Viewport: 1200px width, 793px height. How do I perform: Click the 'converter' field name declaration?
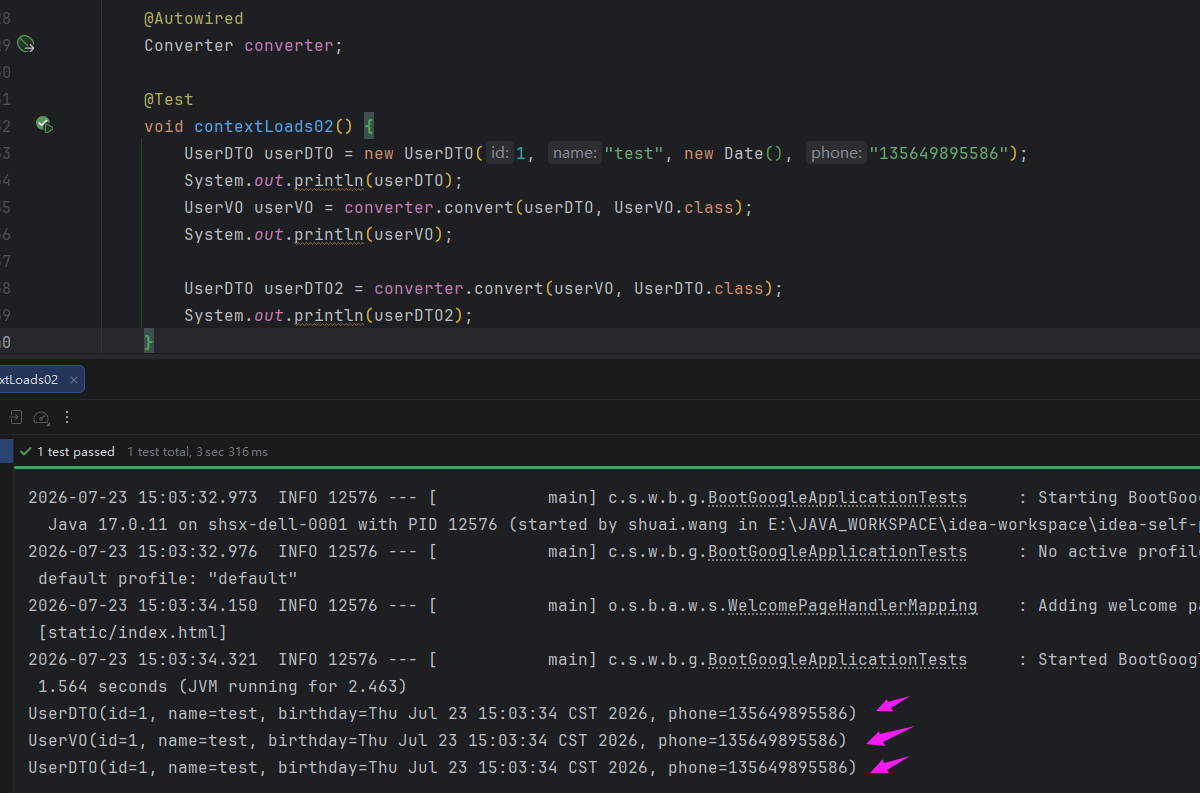pyautogui.click(x=288, y=45)
